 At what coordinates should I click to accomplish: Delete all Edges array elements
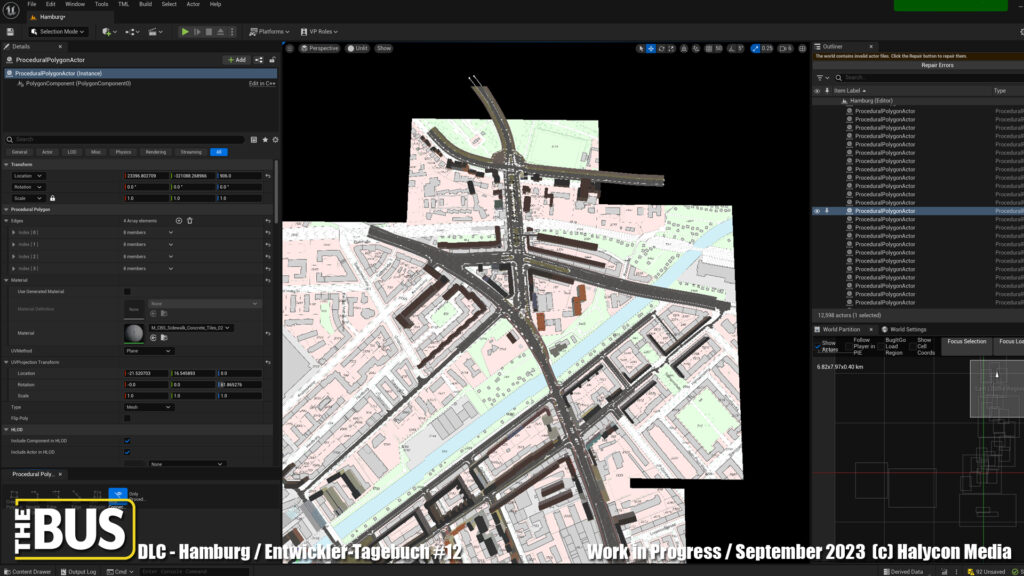tap(190, 220)
